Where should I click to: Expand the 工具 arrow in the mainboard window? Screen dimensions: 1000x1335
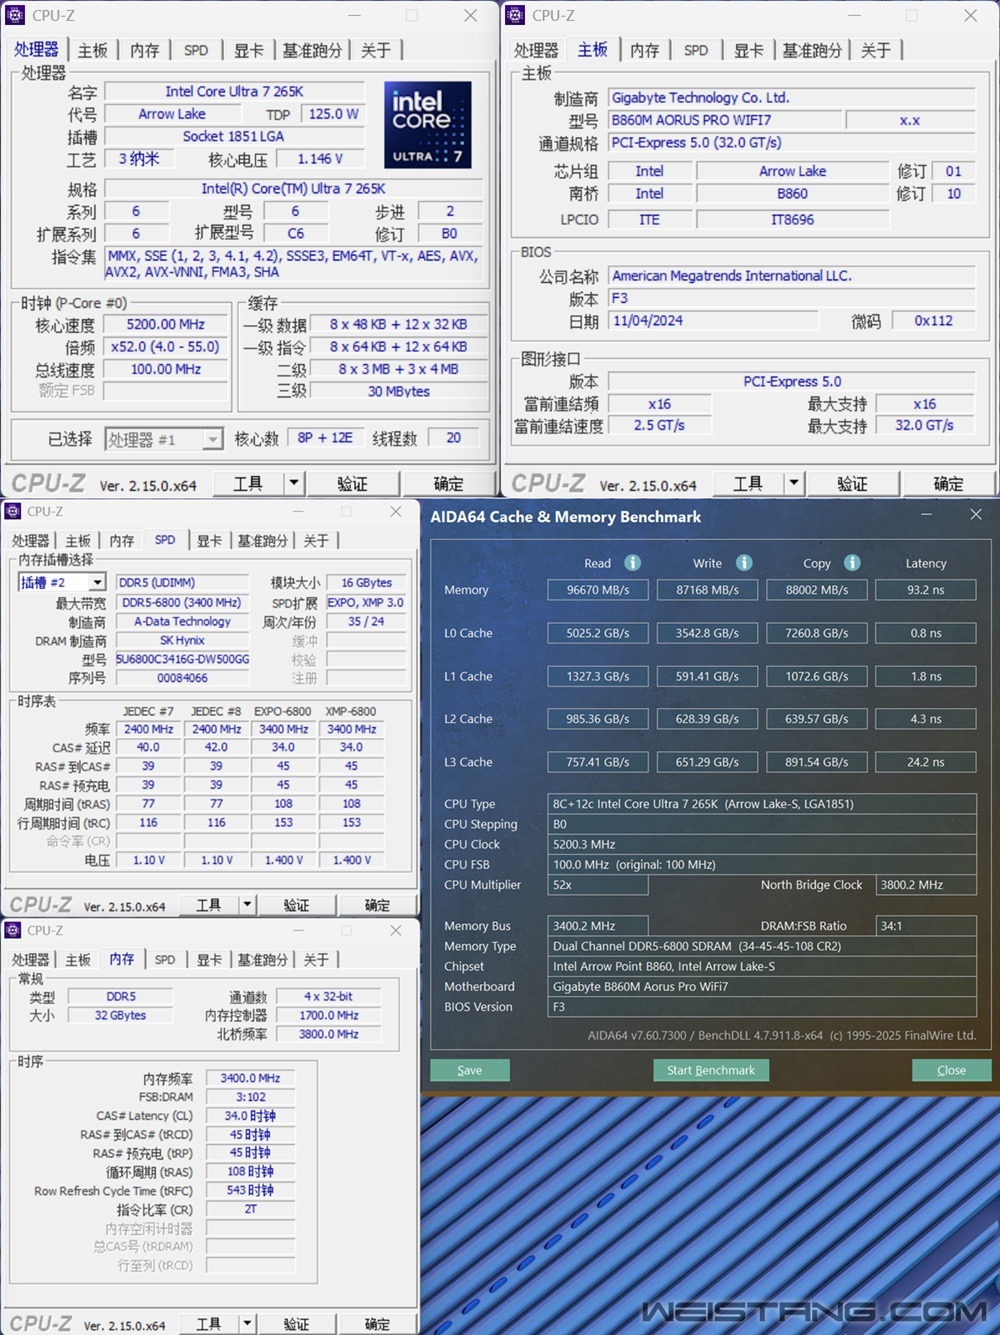click(794, 483)
